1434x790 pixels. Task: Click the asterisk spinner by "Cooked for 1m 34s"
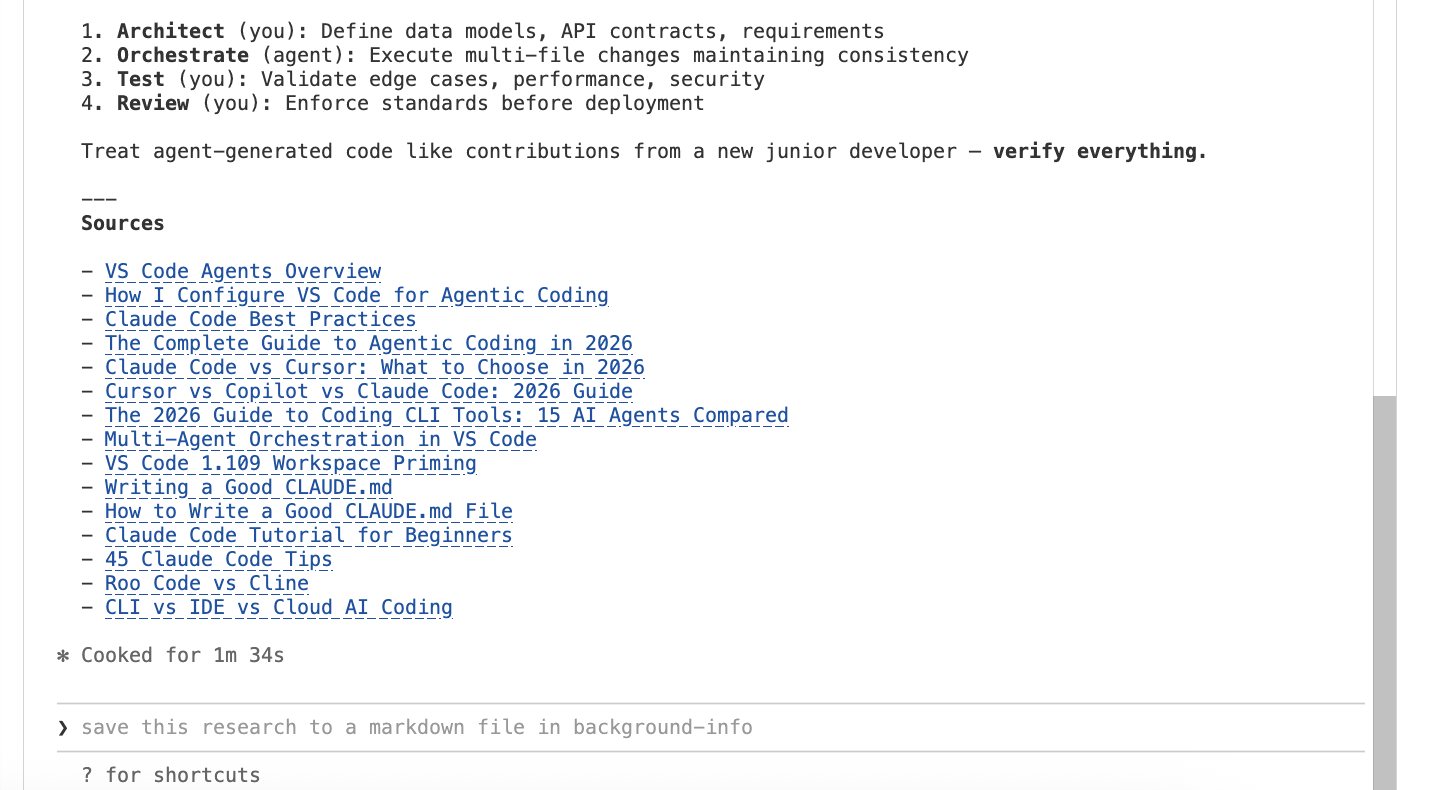[x=62, y=655]
